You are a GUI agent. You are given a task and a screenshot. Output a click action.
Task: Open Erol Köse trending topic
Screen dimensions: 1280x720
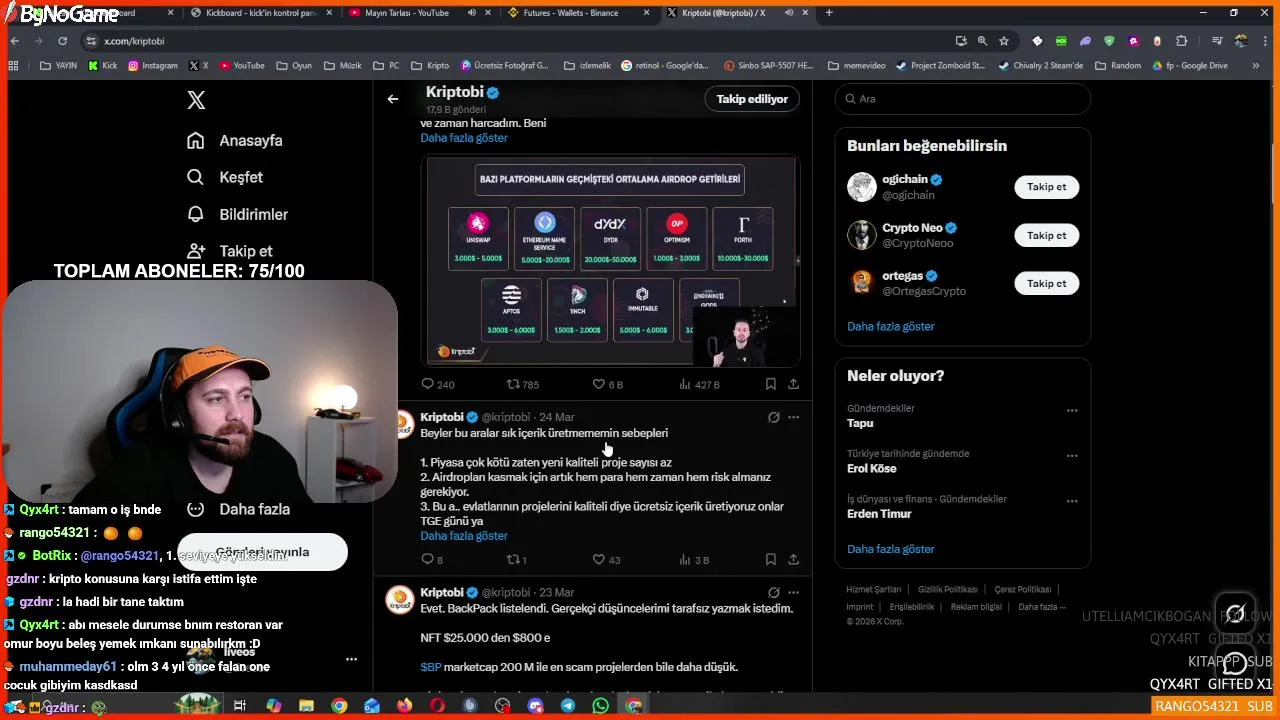tap(872, 468)
